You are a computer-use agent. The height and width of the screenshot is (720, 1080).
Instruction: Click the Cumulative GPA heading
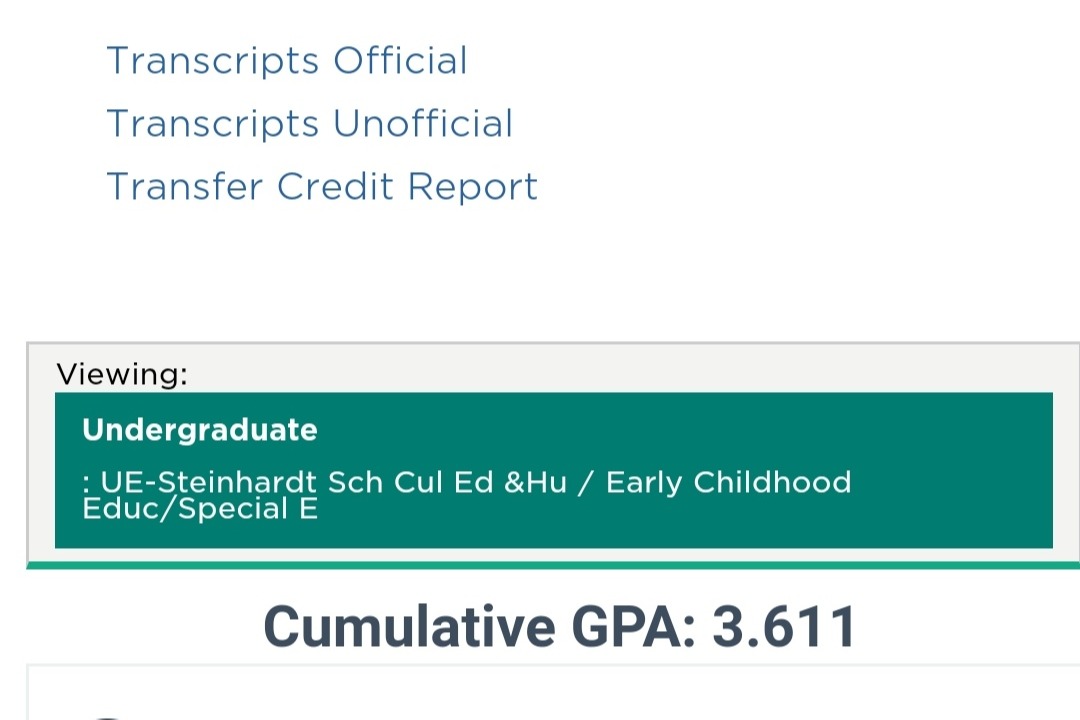tap(559, 627)
